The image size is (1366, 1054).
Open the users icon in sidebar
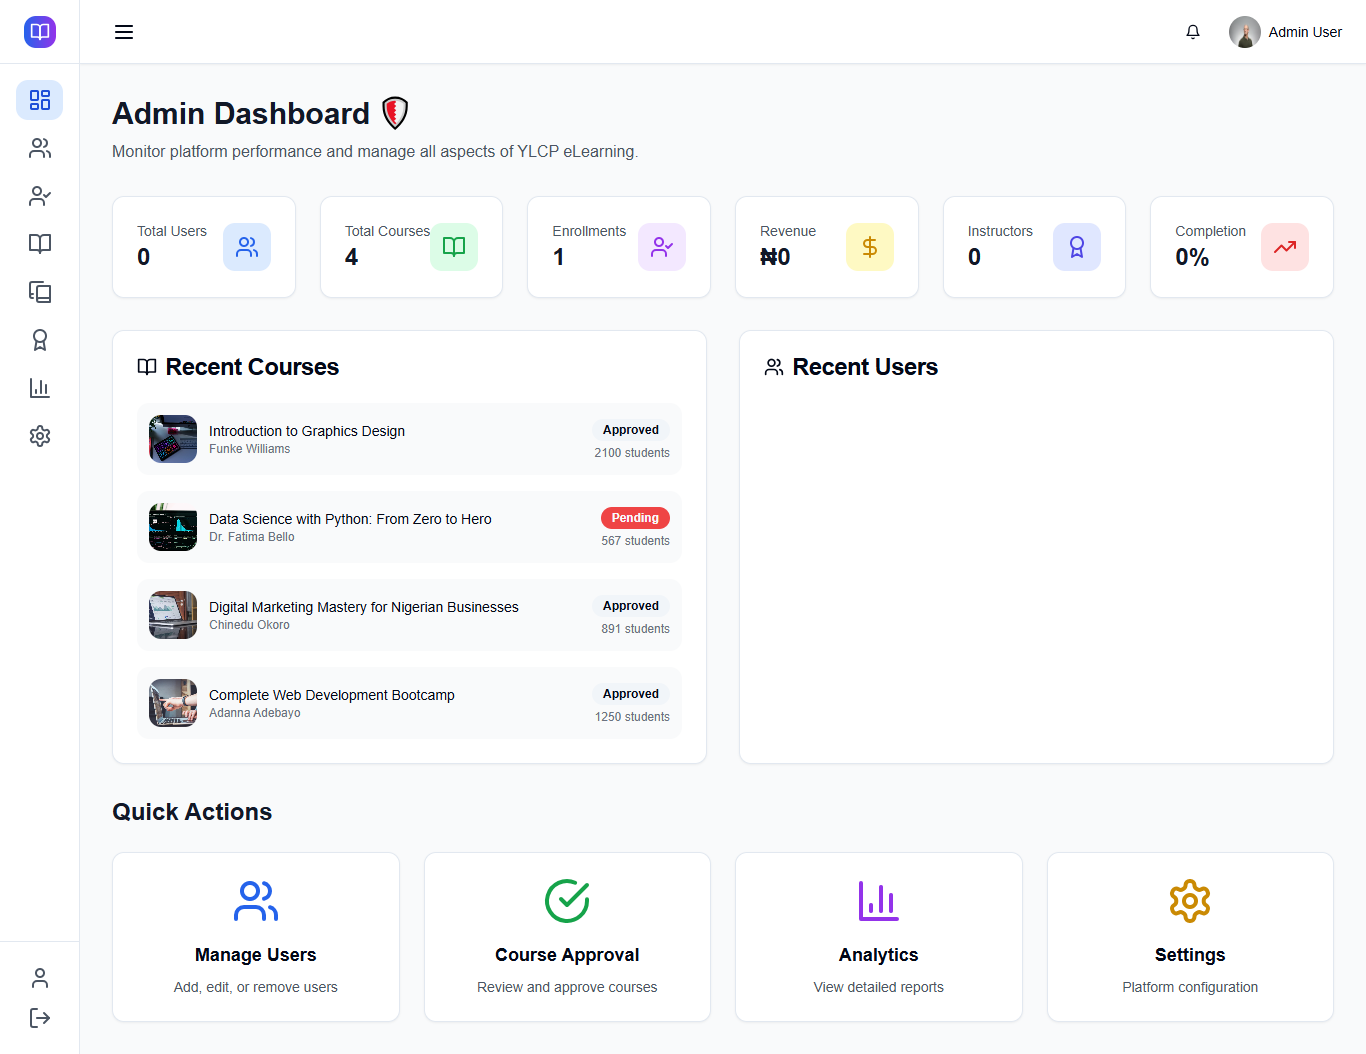pos(40,148)
